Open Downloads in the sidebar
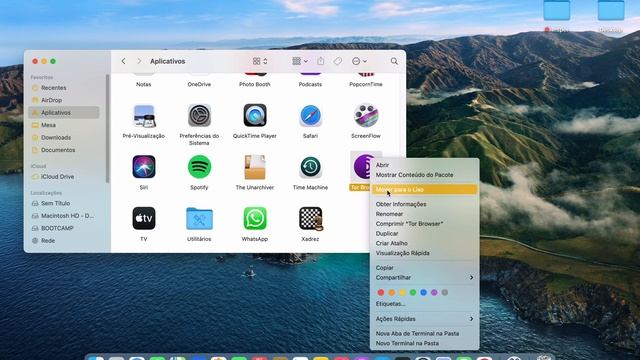Viewport: 640px width, 360px height. pyautogui.click(x=64, y=138)
